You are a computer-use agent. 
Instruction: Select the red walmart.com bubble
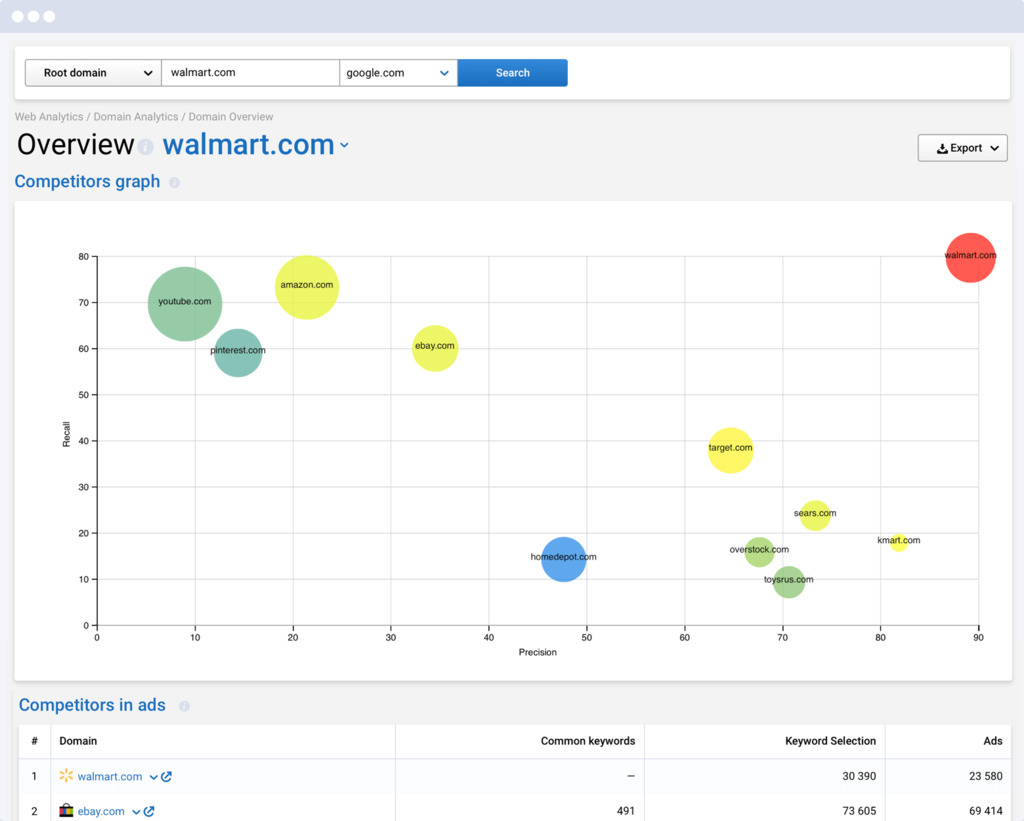[x=970, y=257]
